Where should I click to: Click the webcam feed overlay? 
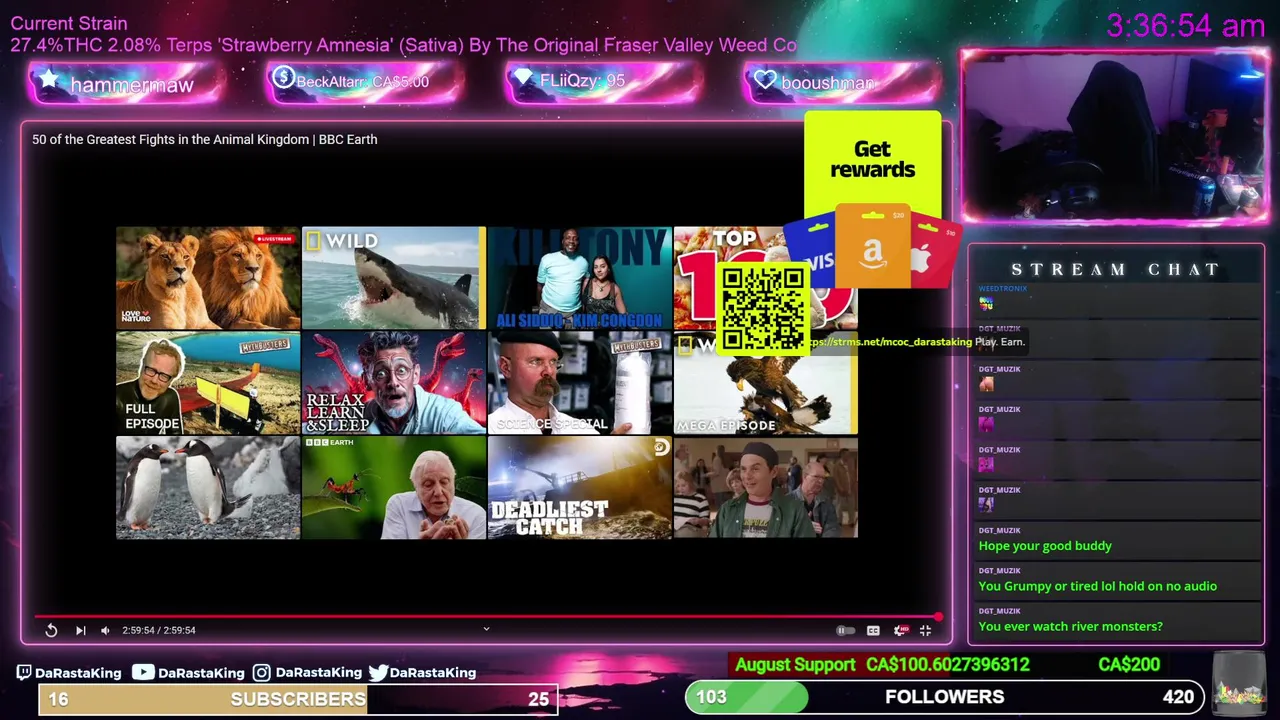[x=1115, y=135]
